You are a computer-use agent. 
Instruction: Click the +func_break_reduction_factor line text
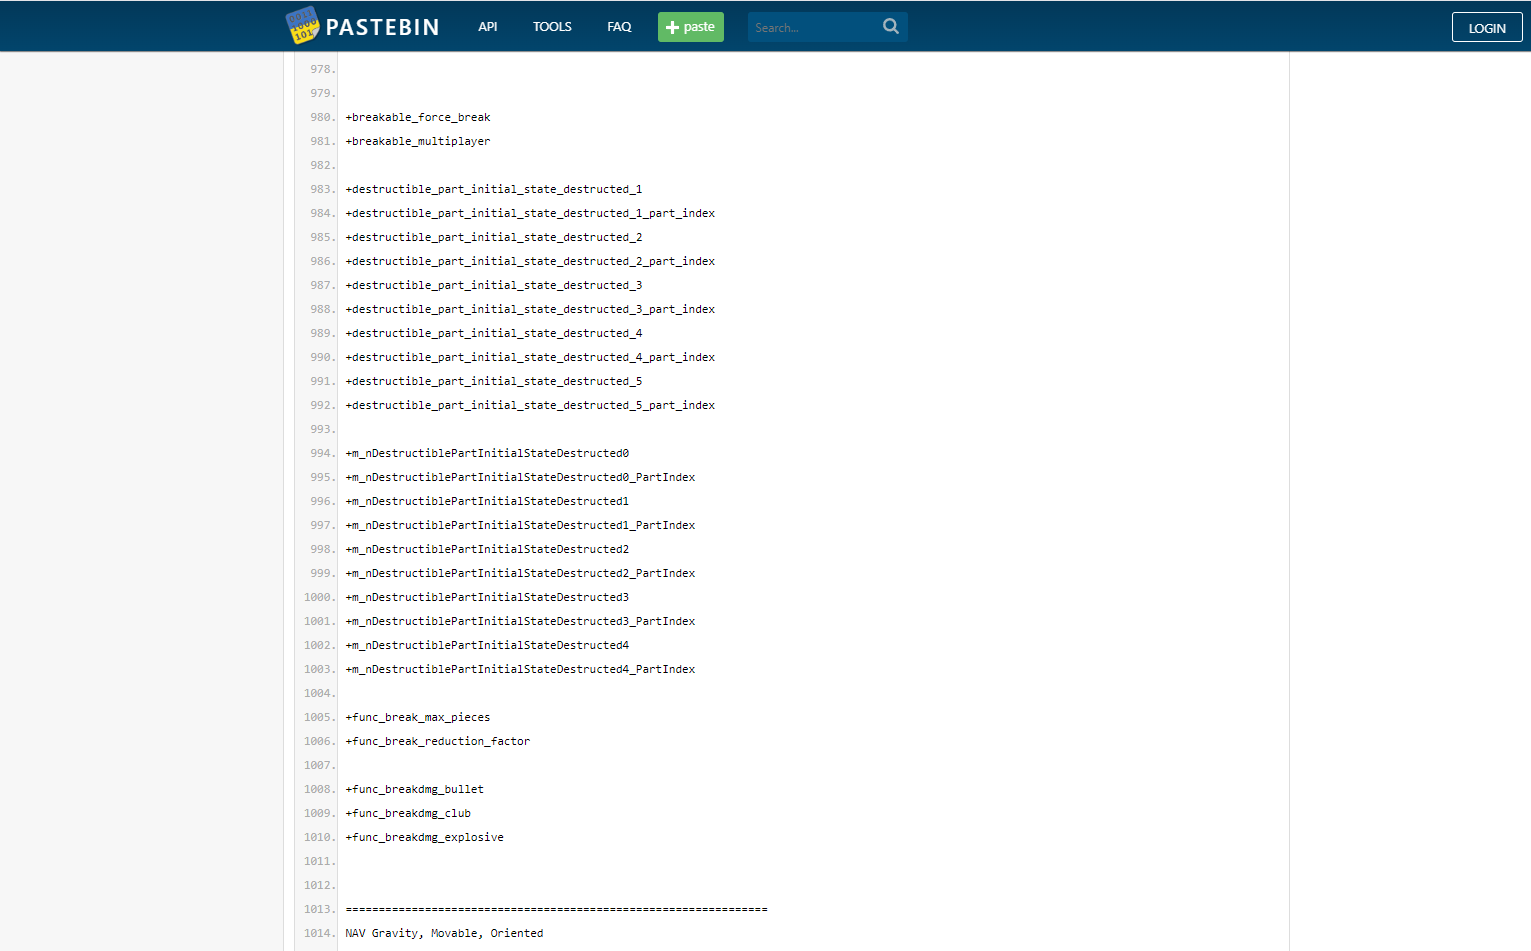[x=438, y=742]
